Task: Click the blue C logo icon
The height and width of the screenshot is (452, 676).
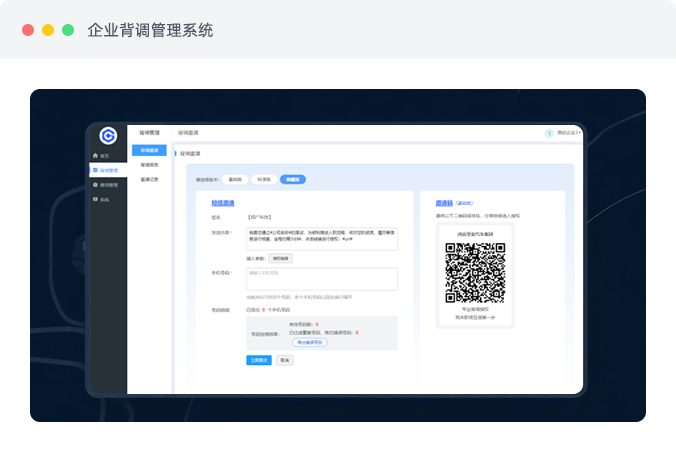Action: coord(107,135)
